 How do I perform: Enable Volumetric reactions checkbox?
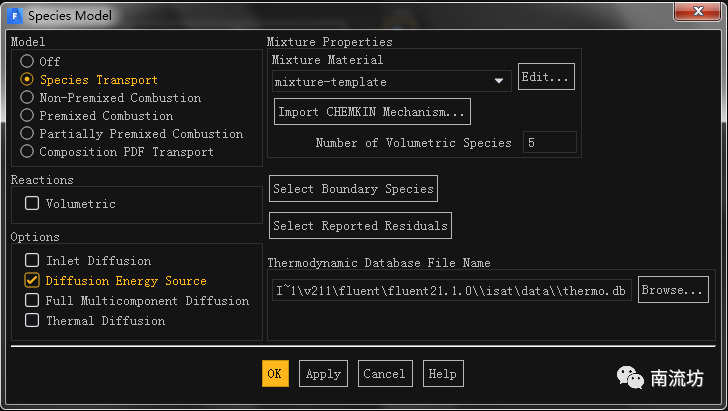[x=32, y=204]
